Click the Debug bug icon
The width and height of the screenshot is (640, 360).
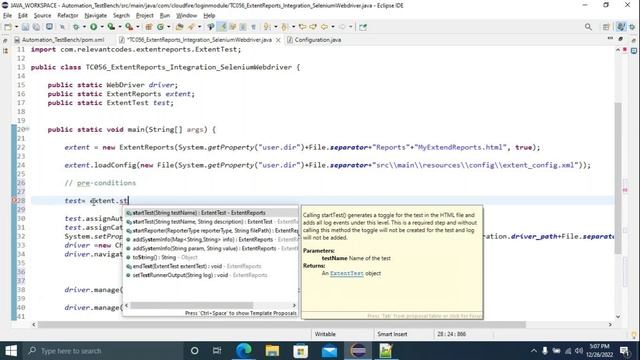tap(76, 27)
